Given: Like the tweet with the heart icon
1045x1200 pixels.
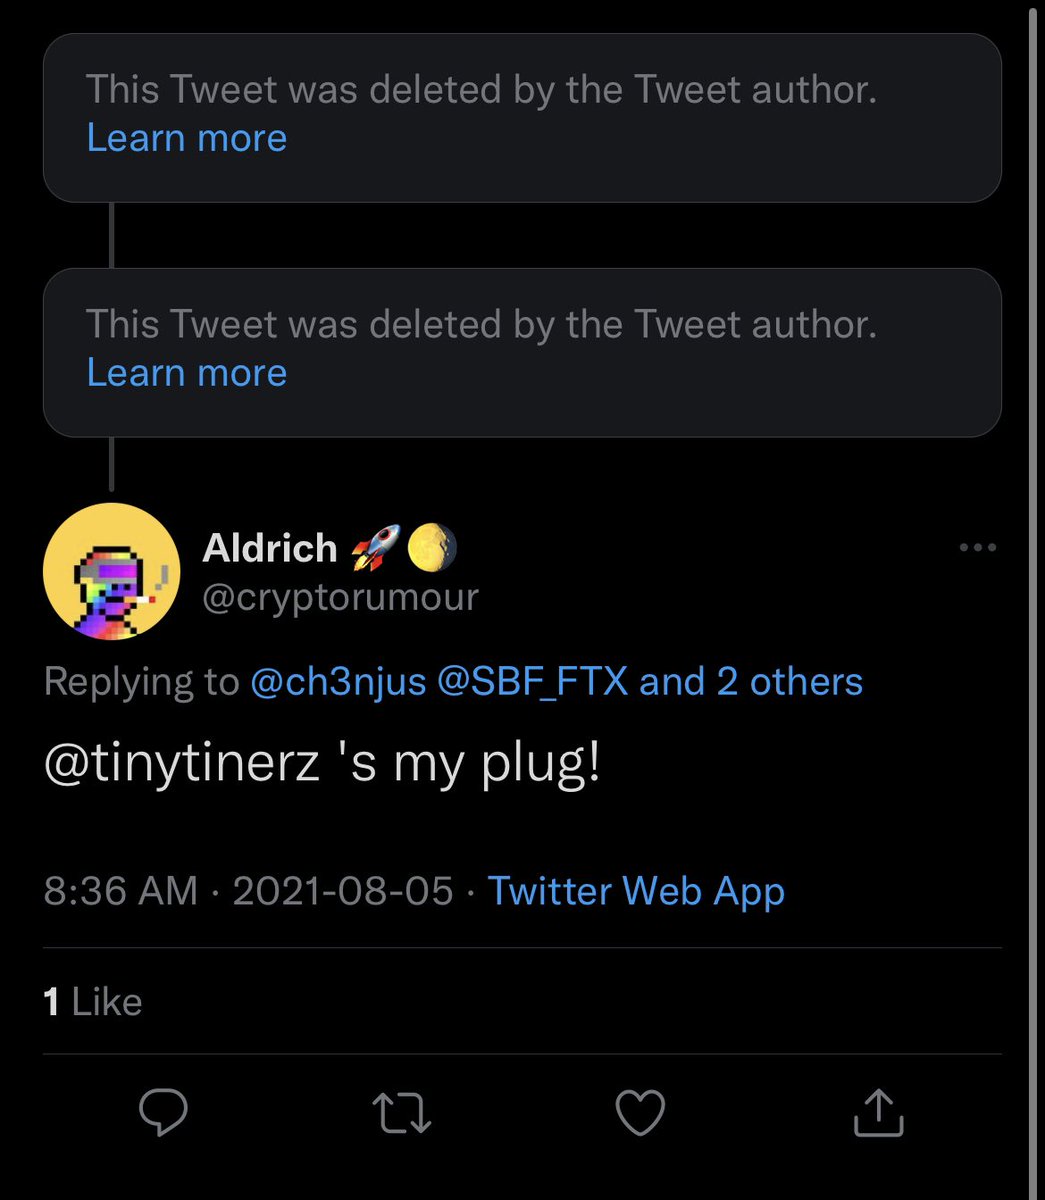Looking at the screenshot, I should pyautogui.click(x=639, y=1112).
